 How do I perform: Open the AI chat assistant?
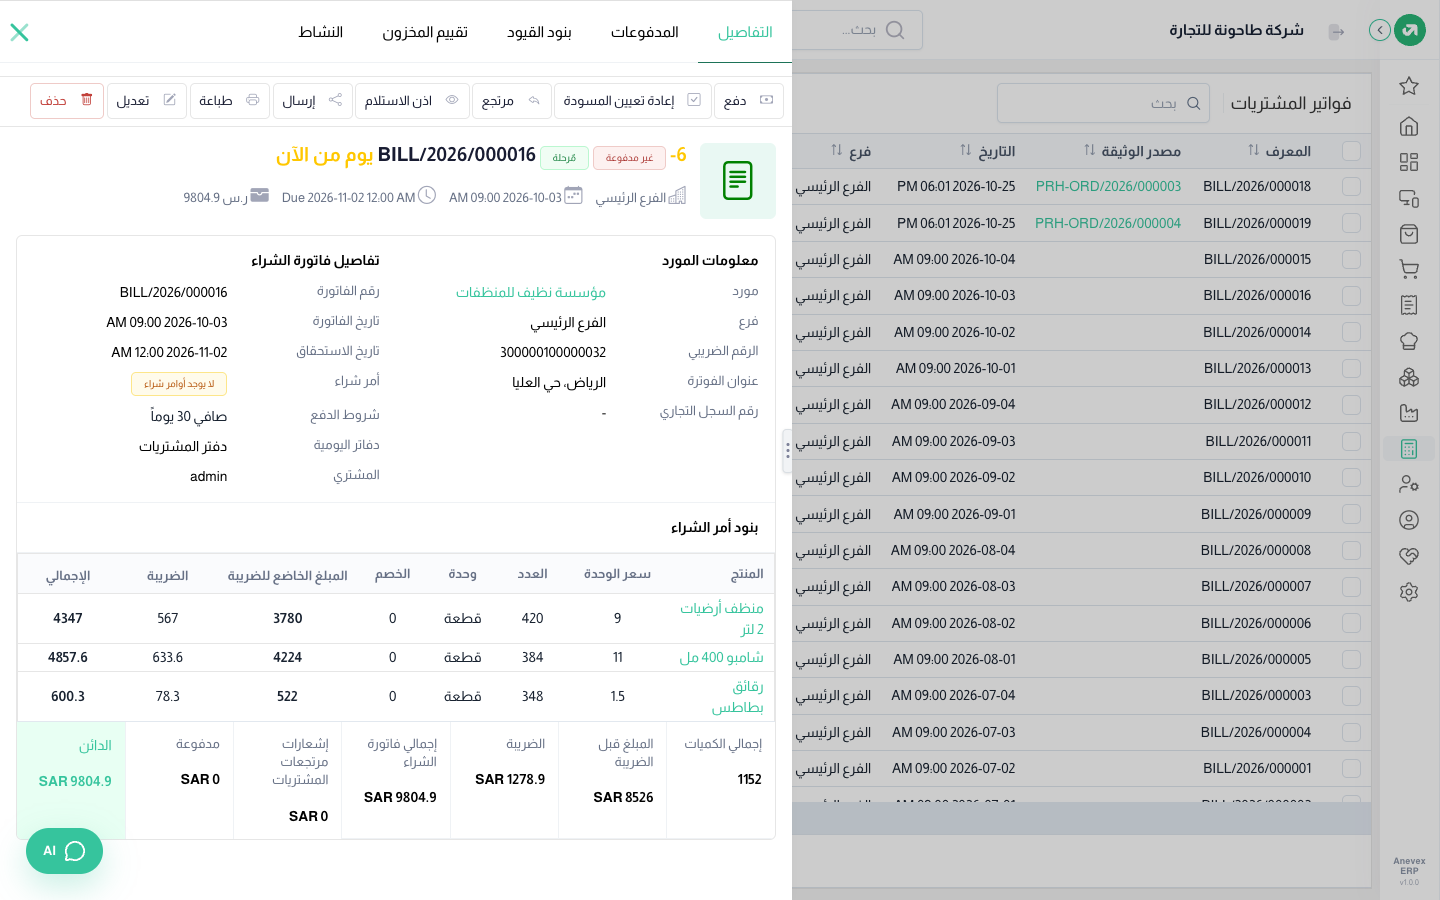coord(64,851)
